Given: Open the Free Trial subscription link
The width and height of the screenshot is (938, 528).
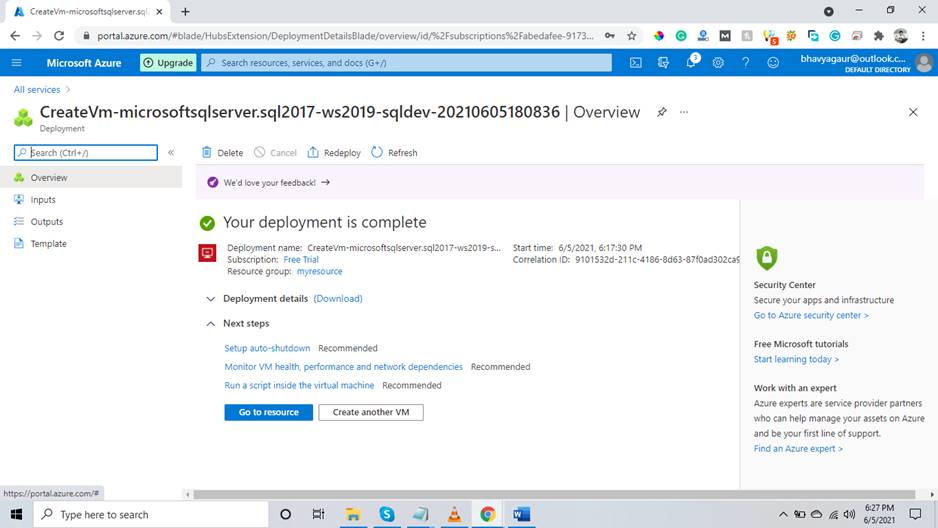Looking at the screenshot, I should [301, 260].
